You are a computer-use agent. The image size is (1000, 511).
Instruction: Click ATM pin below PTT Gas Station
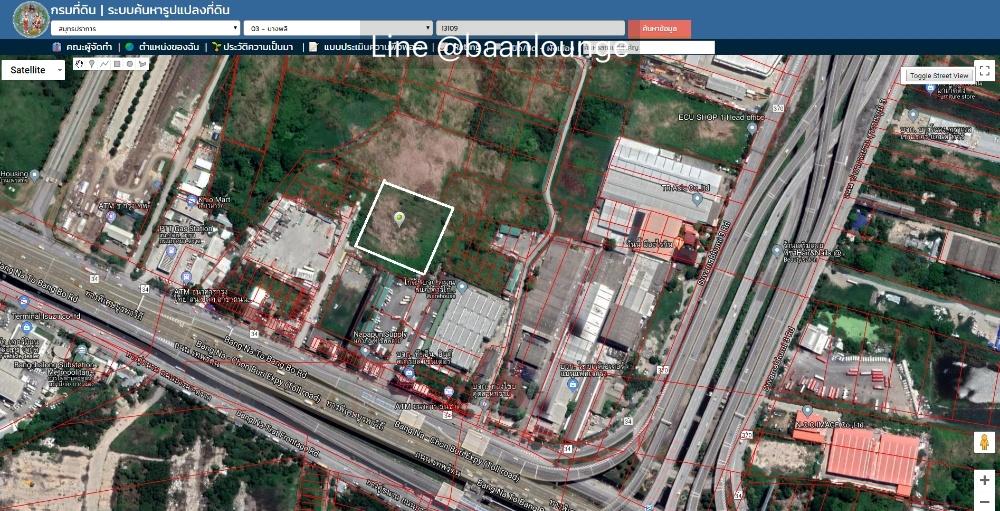coord(186,277)
